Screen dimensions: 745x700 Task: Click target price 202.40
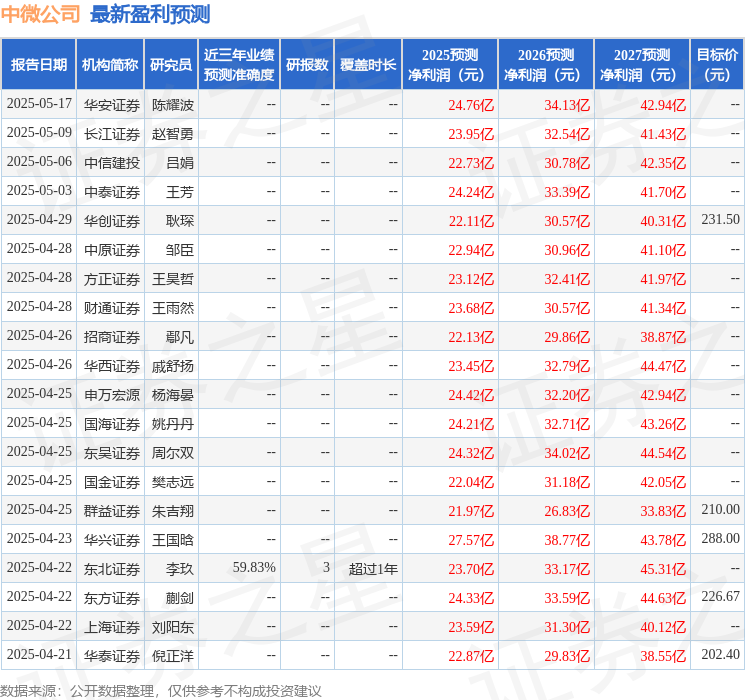tap(720, 654)
